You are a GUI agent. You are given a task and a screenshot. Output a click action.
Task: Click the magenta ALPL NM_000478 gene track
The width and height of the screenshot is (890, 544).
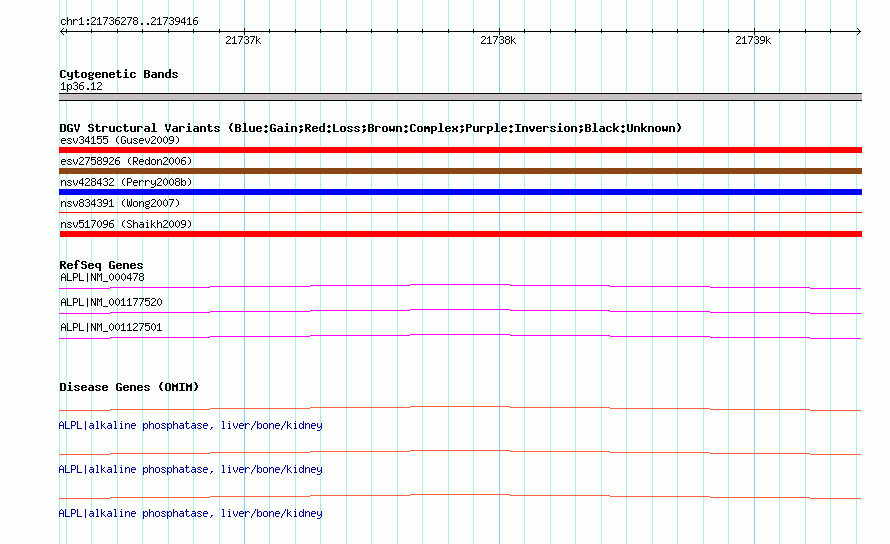coord(460,286)
